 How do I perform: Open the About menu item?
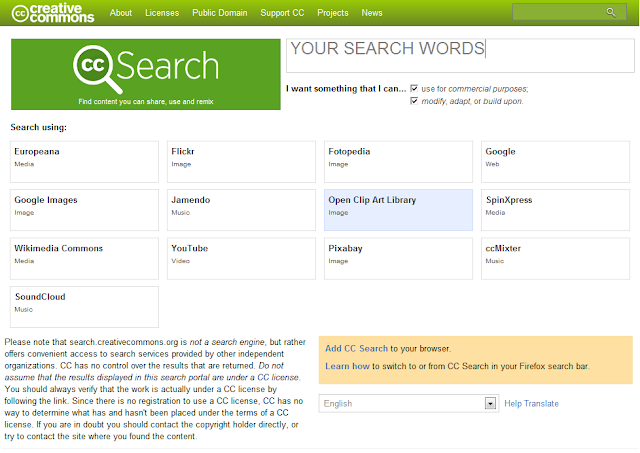click(120, 13)
